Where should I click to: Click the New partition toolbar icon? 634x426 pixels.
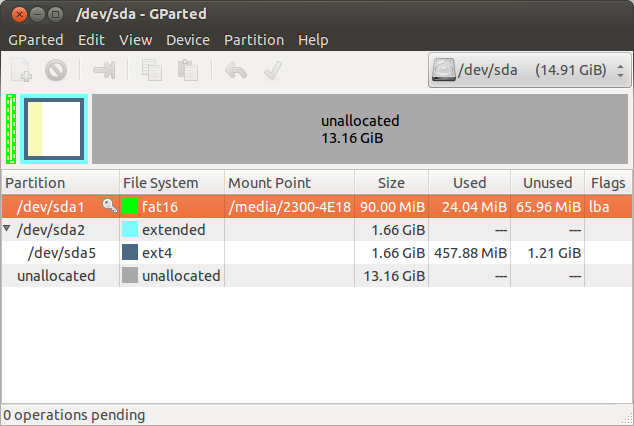21,71
